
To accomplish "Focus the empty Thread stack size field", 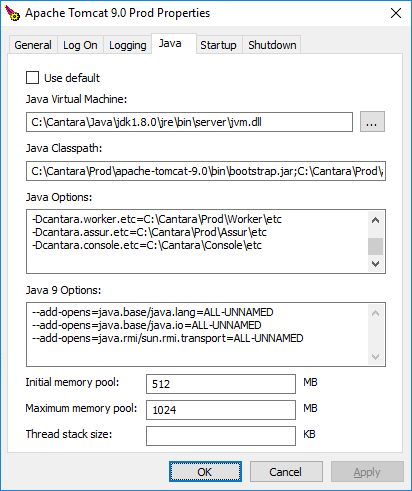I will click(221, 436).
